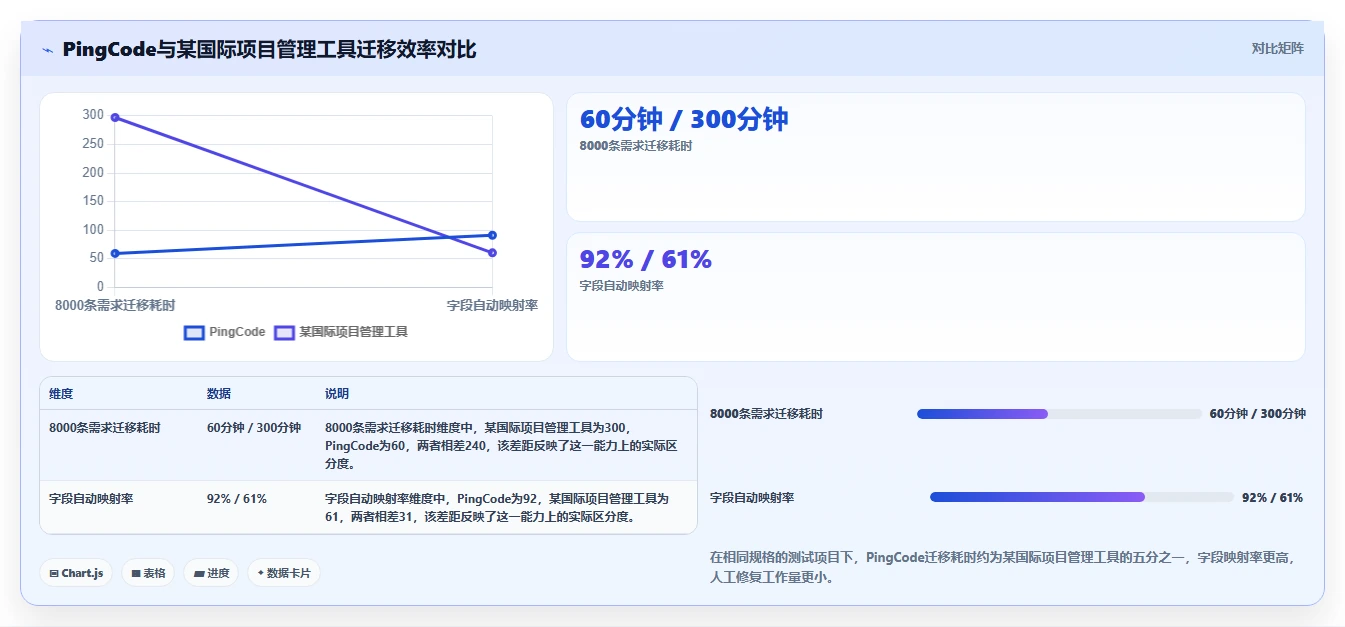Click the 进度 tag chip
This screenshot has height=627, width=1345.
coord(211,573)
